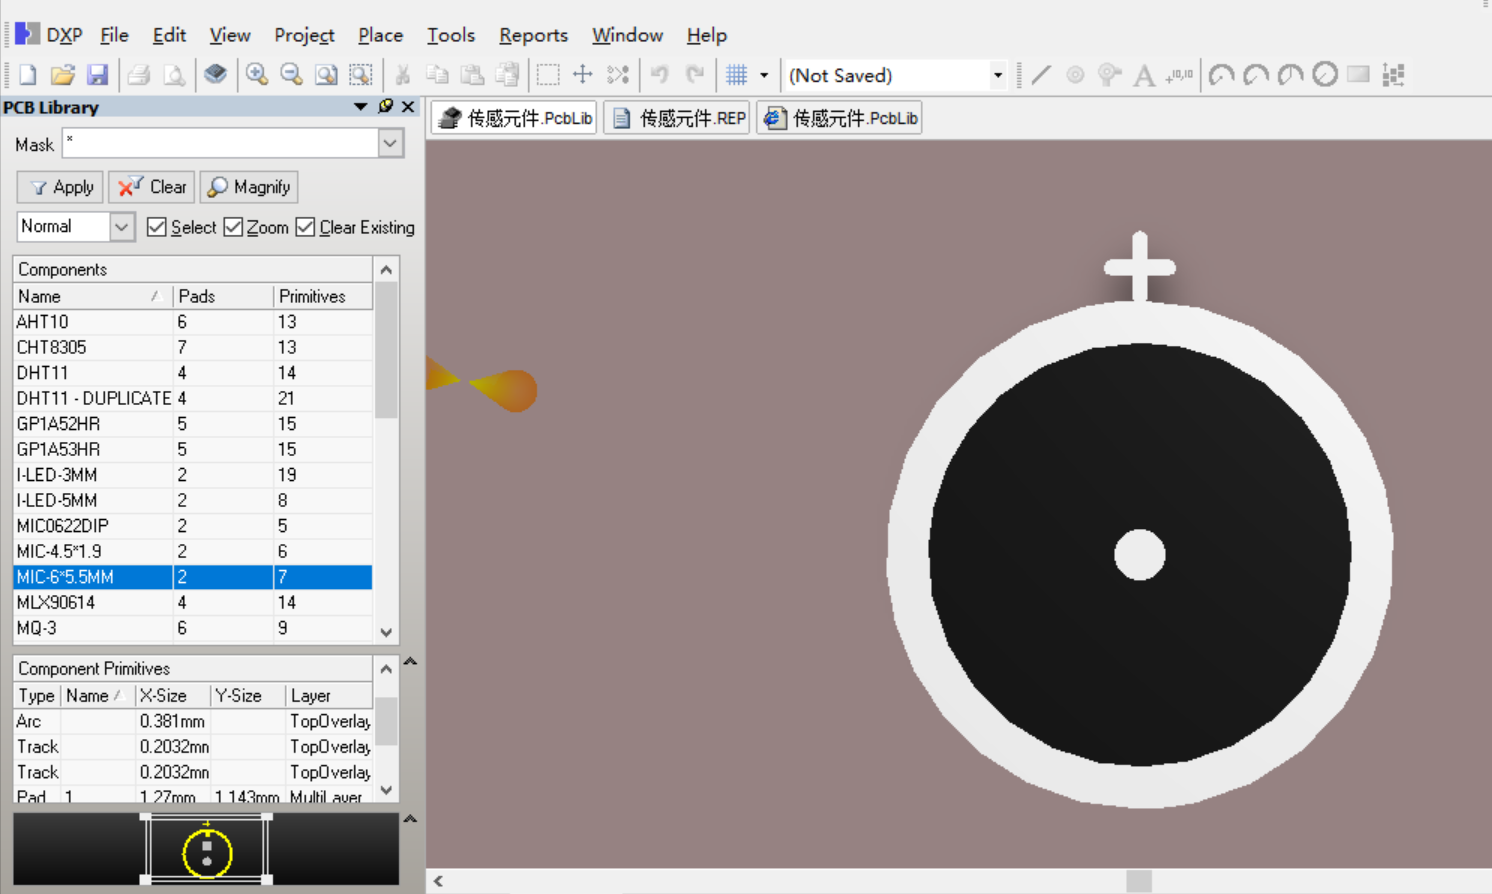The image size is (1492, 894).
Task: Open the grid options dropdown arrow
Action: point(764,75)
